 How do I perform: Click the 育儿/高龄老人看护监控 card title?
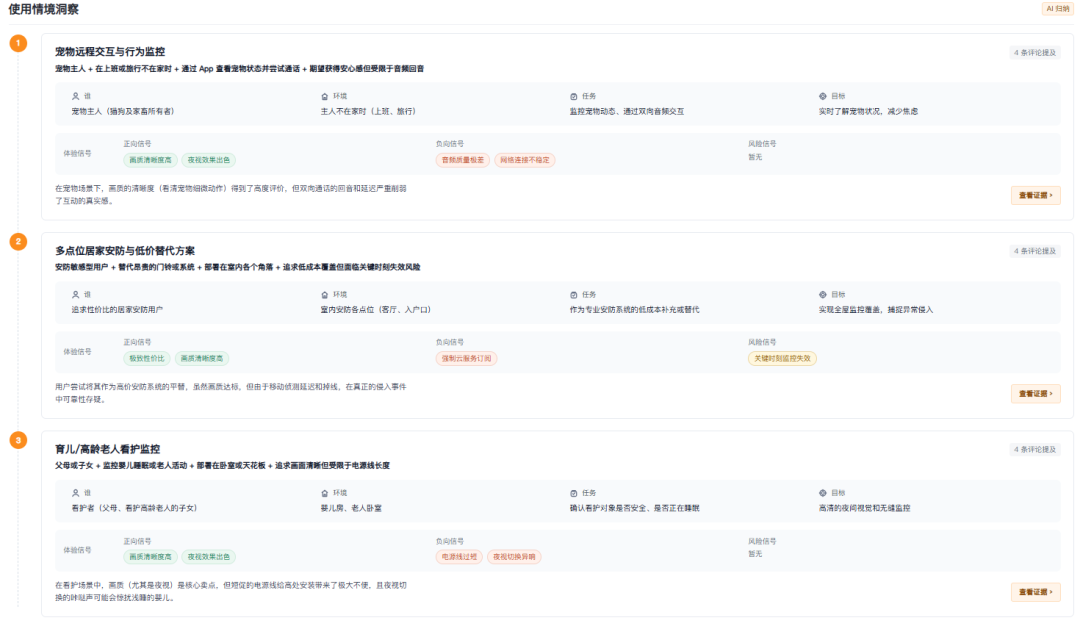[107, 449]
